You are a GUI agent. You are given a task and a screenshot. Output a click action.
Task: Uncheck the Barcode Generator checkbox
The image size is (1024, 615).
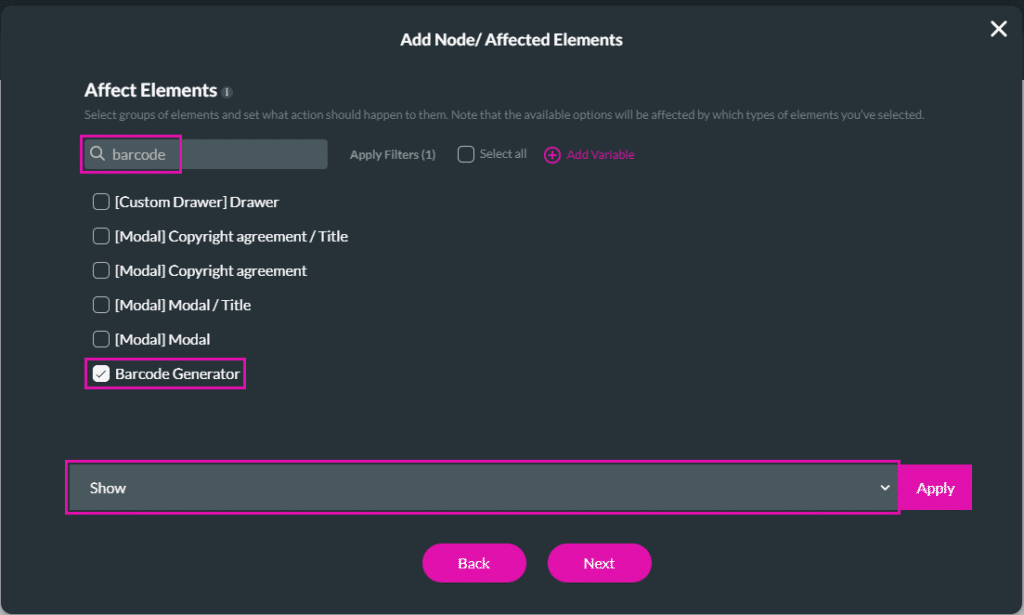point(100,372)
